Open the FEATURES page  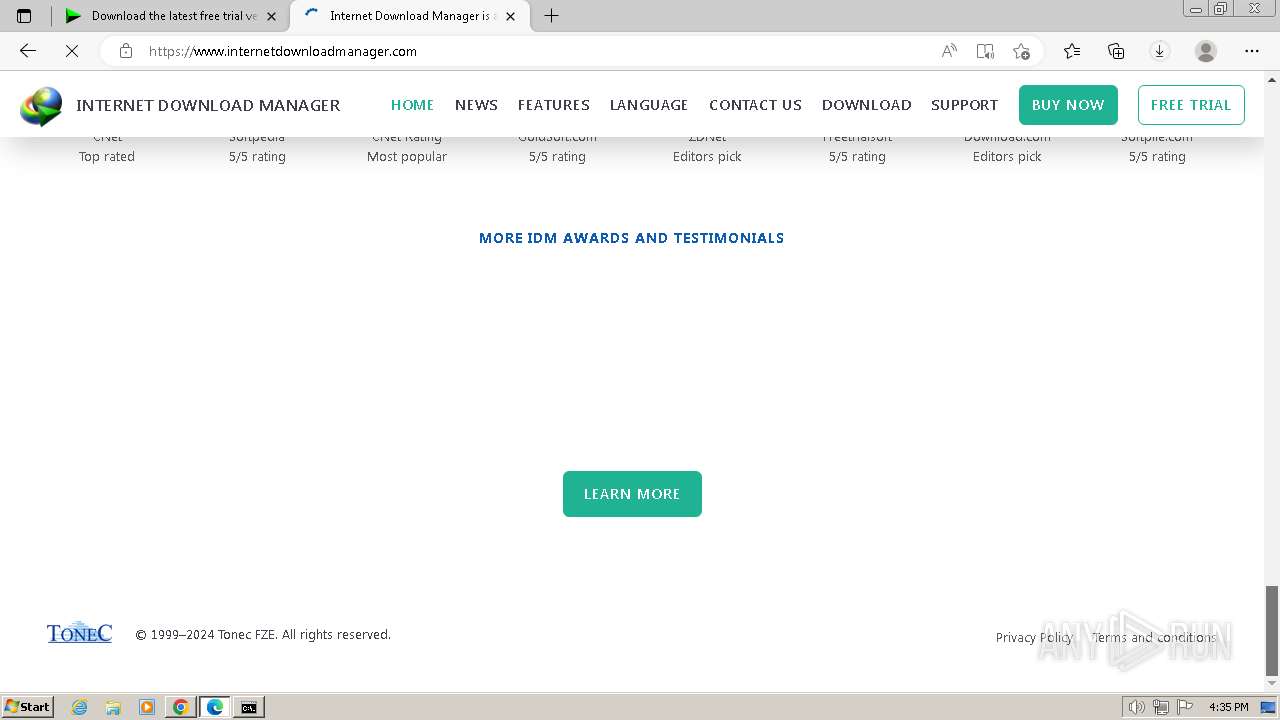point(553,105)
